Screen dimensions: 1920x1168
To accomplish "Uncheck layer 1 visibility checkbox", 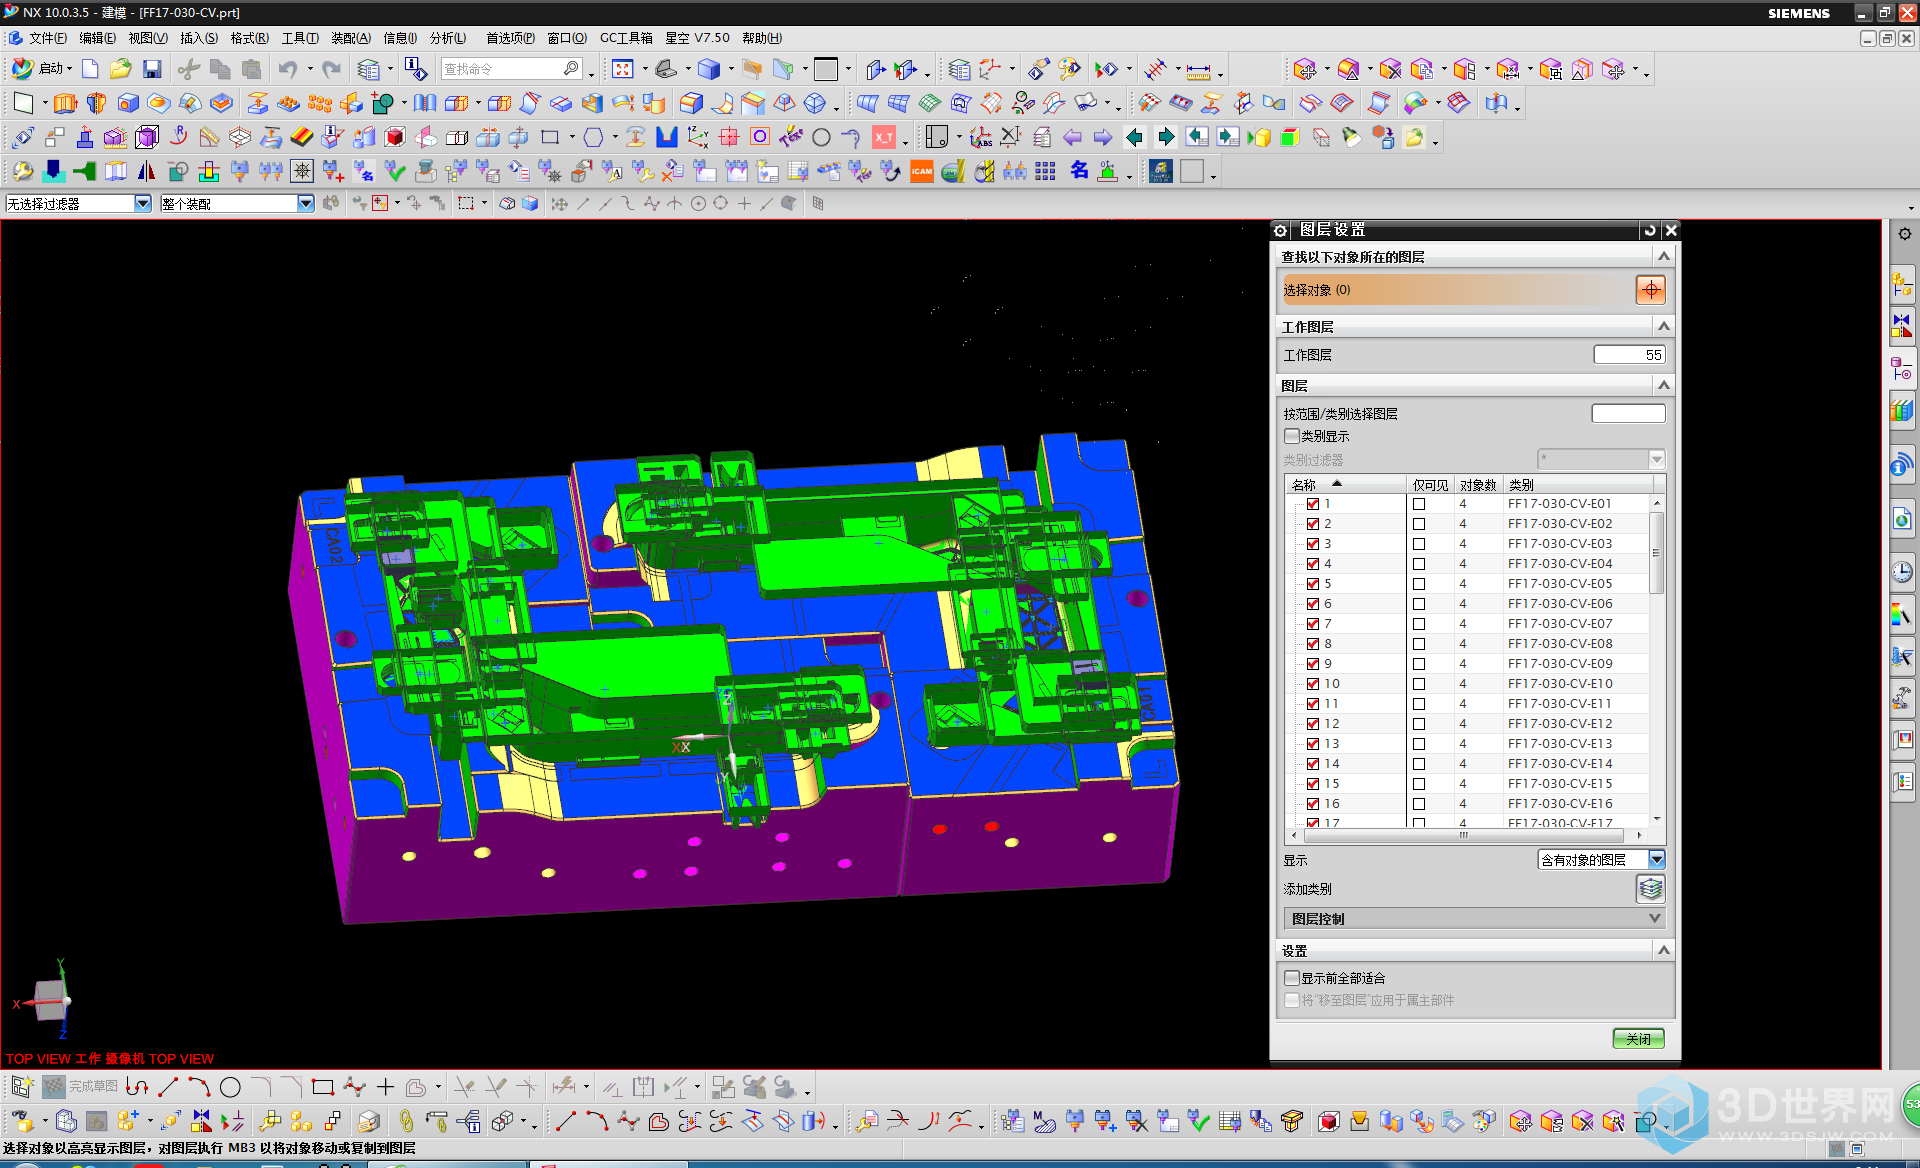I will click(1313, 504).
